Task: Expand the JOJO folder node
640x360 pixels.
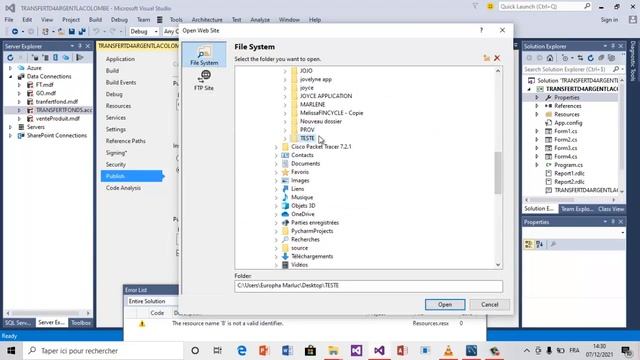Action: point(285,71)
